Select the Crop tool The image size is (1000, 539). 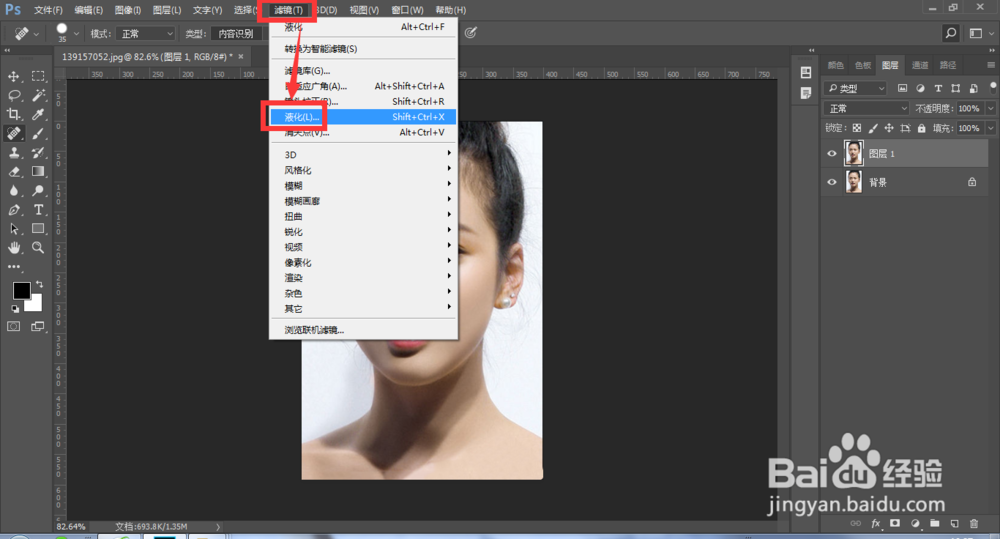[x=13, y=115]
